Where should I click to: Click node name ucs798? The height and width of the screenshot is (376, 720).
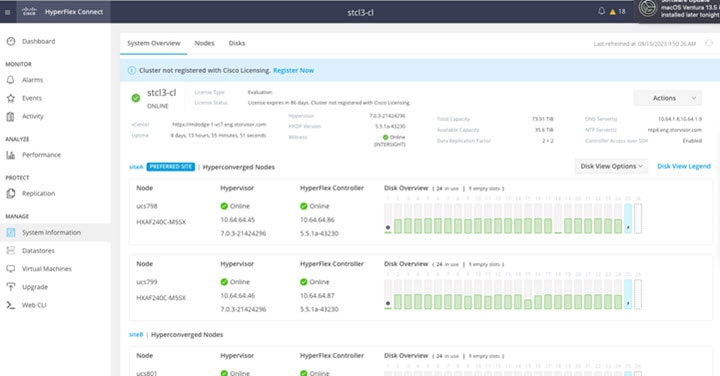click(x=147, y=206)
